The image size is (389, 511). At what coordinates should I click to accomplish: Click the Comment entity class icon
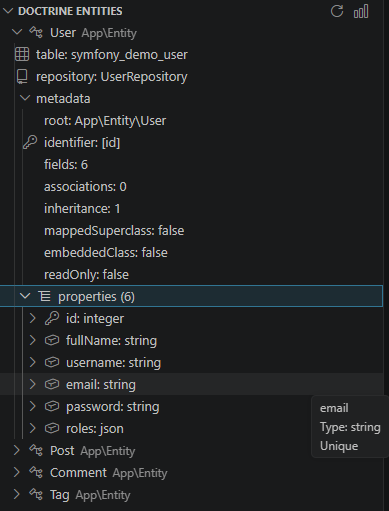coord(36,472)
